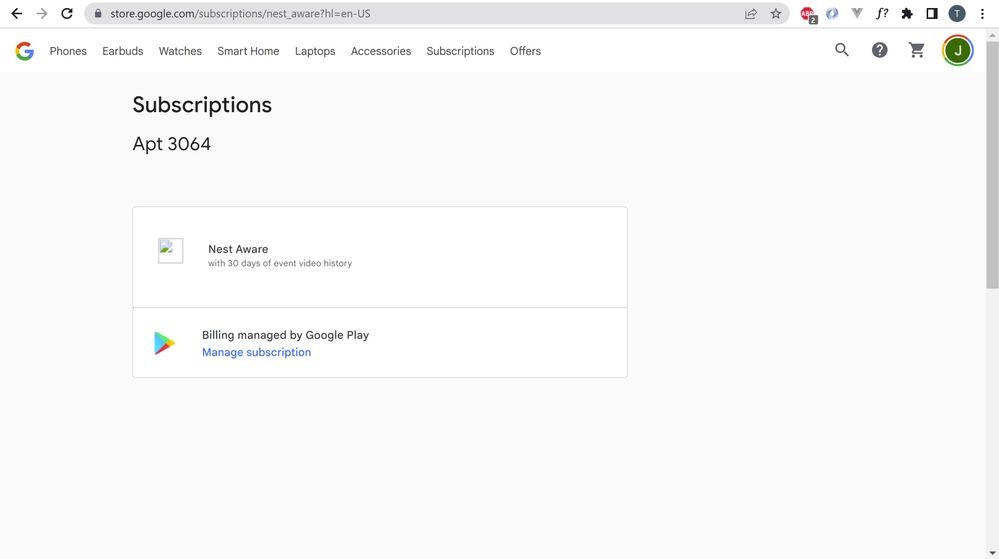Go back using the browser back arrow

16,14
